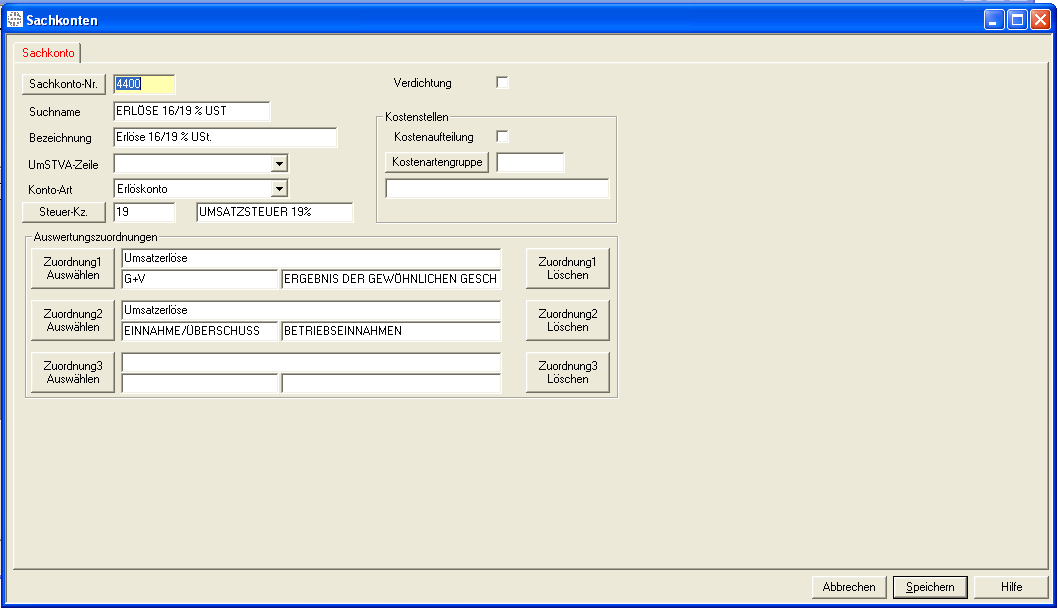Save the account with Speichern
Viewport: 1058px width, 610px height.
(930, 587)
